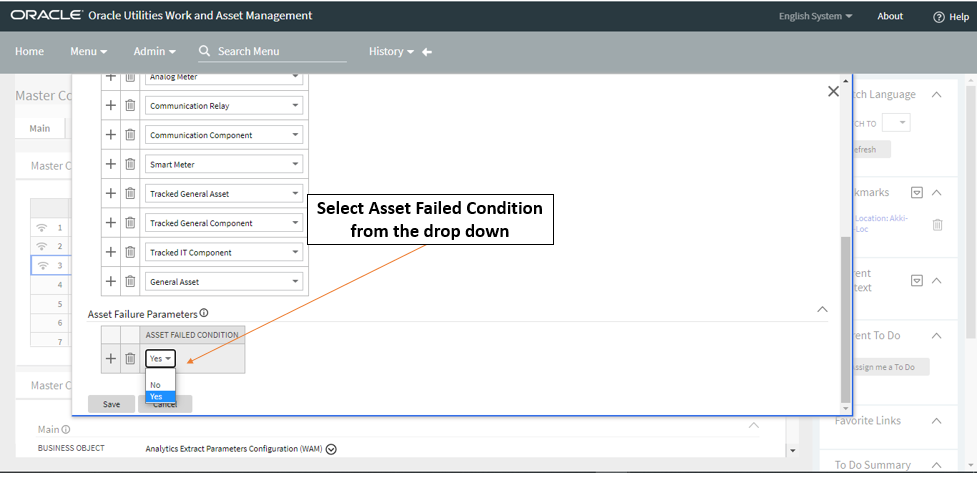The width and height of the screenshot is (979, 478).
Task: Add a row next to Smart Meter
Action: click(111, 164)
